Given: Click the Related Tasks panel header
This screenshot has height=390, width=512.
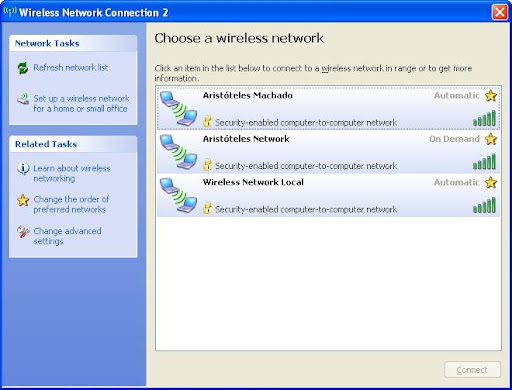Looking at the screenshot, I should click(73, 144).
